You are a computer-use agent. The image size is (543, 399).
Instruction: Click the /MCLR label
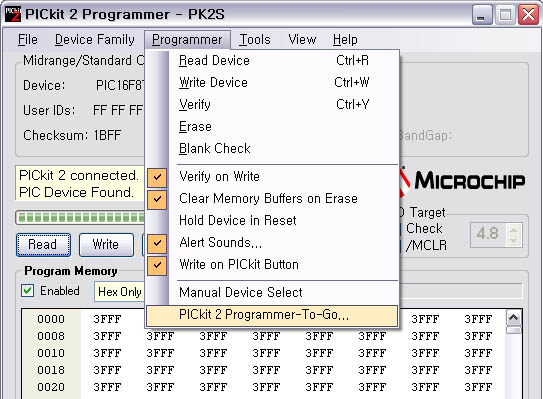click(x=426, y=246)
